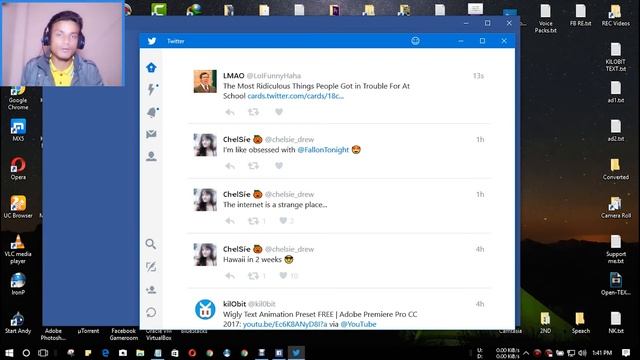The width and height of the screenshot is (640, 360).
Task: Like the 'Hawaii in 2 weeks' tweet
Action: point(283,276)
